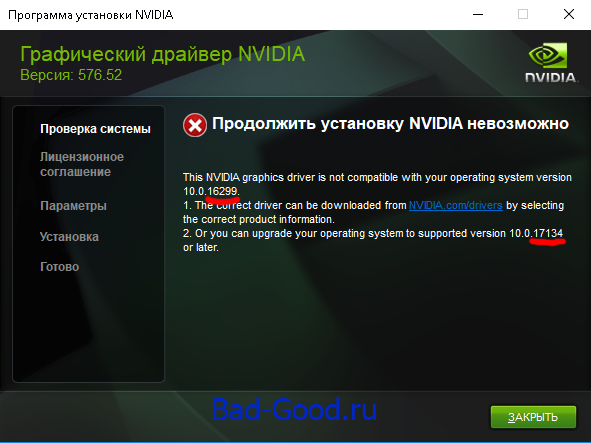Open the NVIDIA.com/drivers link

[456, 205]
